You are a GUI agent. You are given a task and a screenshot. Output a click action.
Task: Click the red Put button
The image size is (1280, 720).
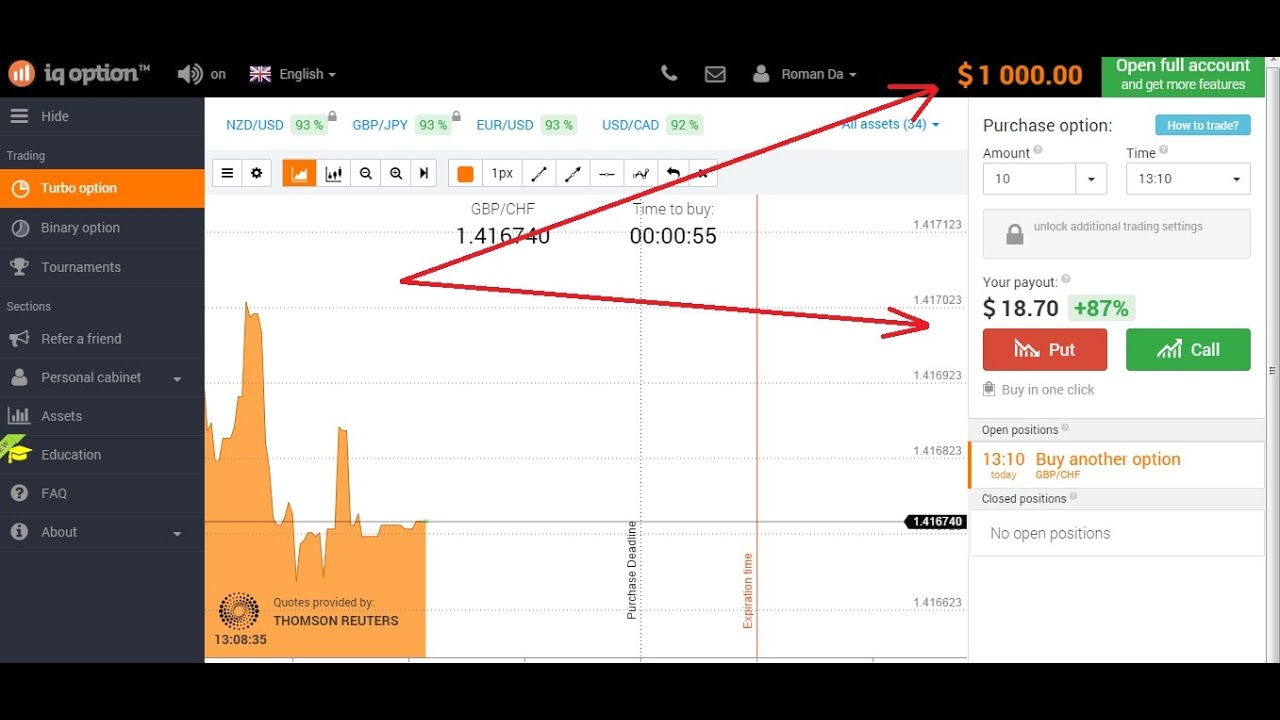click(1045, 350)
